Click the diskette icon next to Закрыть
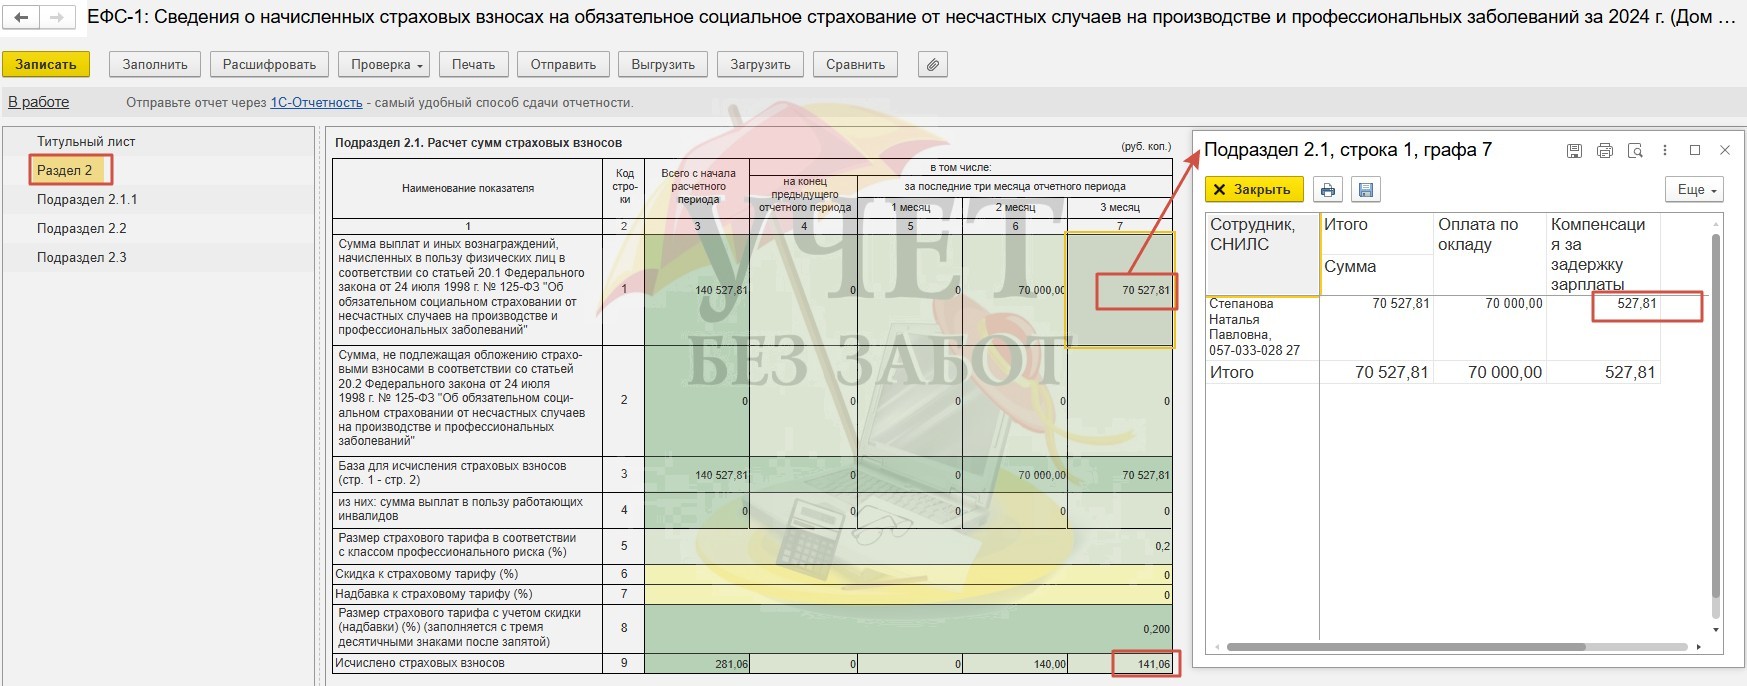Viewport: 1747px width, 686px height. point(1366,190)
